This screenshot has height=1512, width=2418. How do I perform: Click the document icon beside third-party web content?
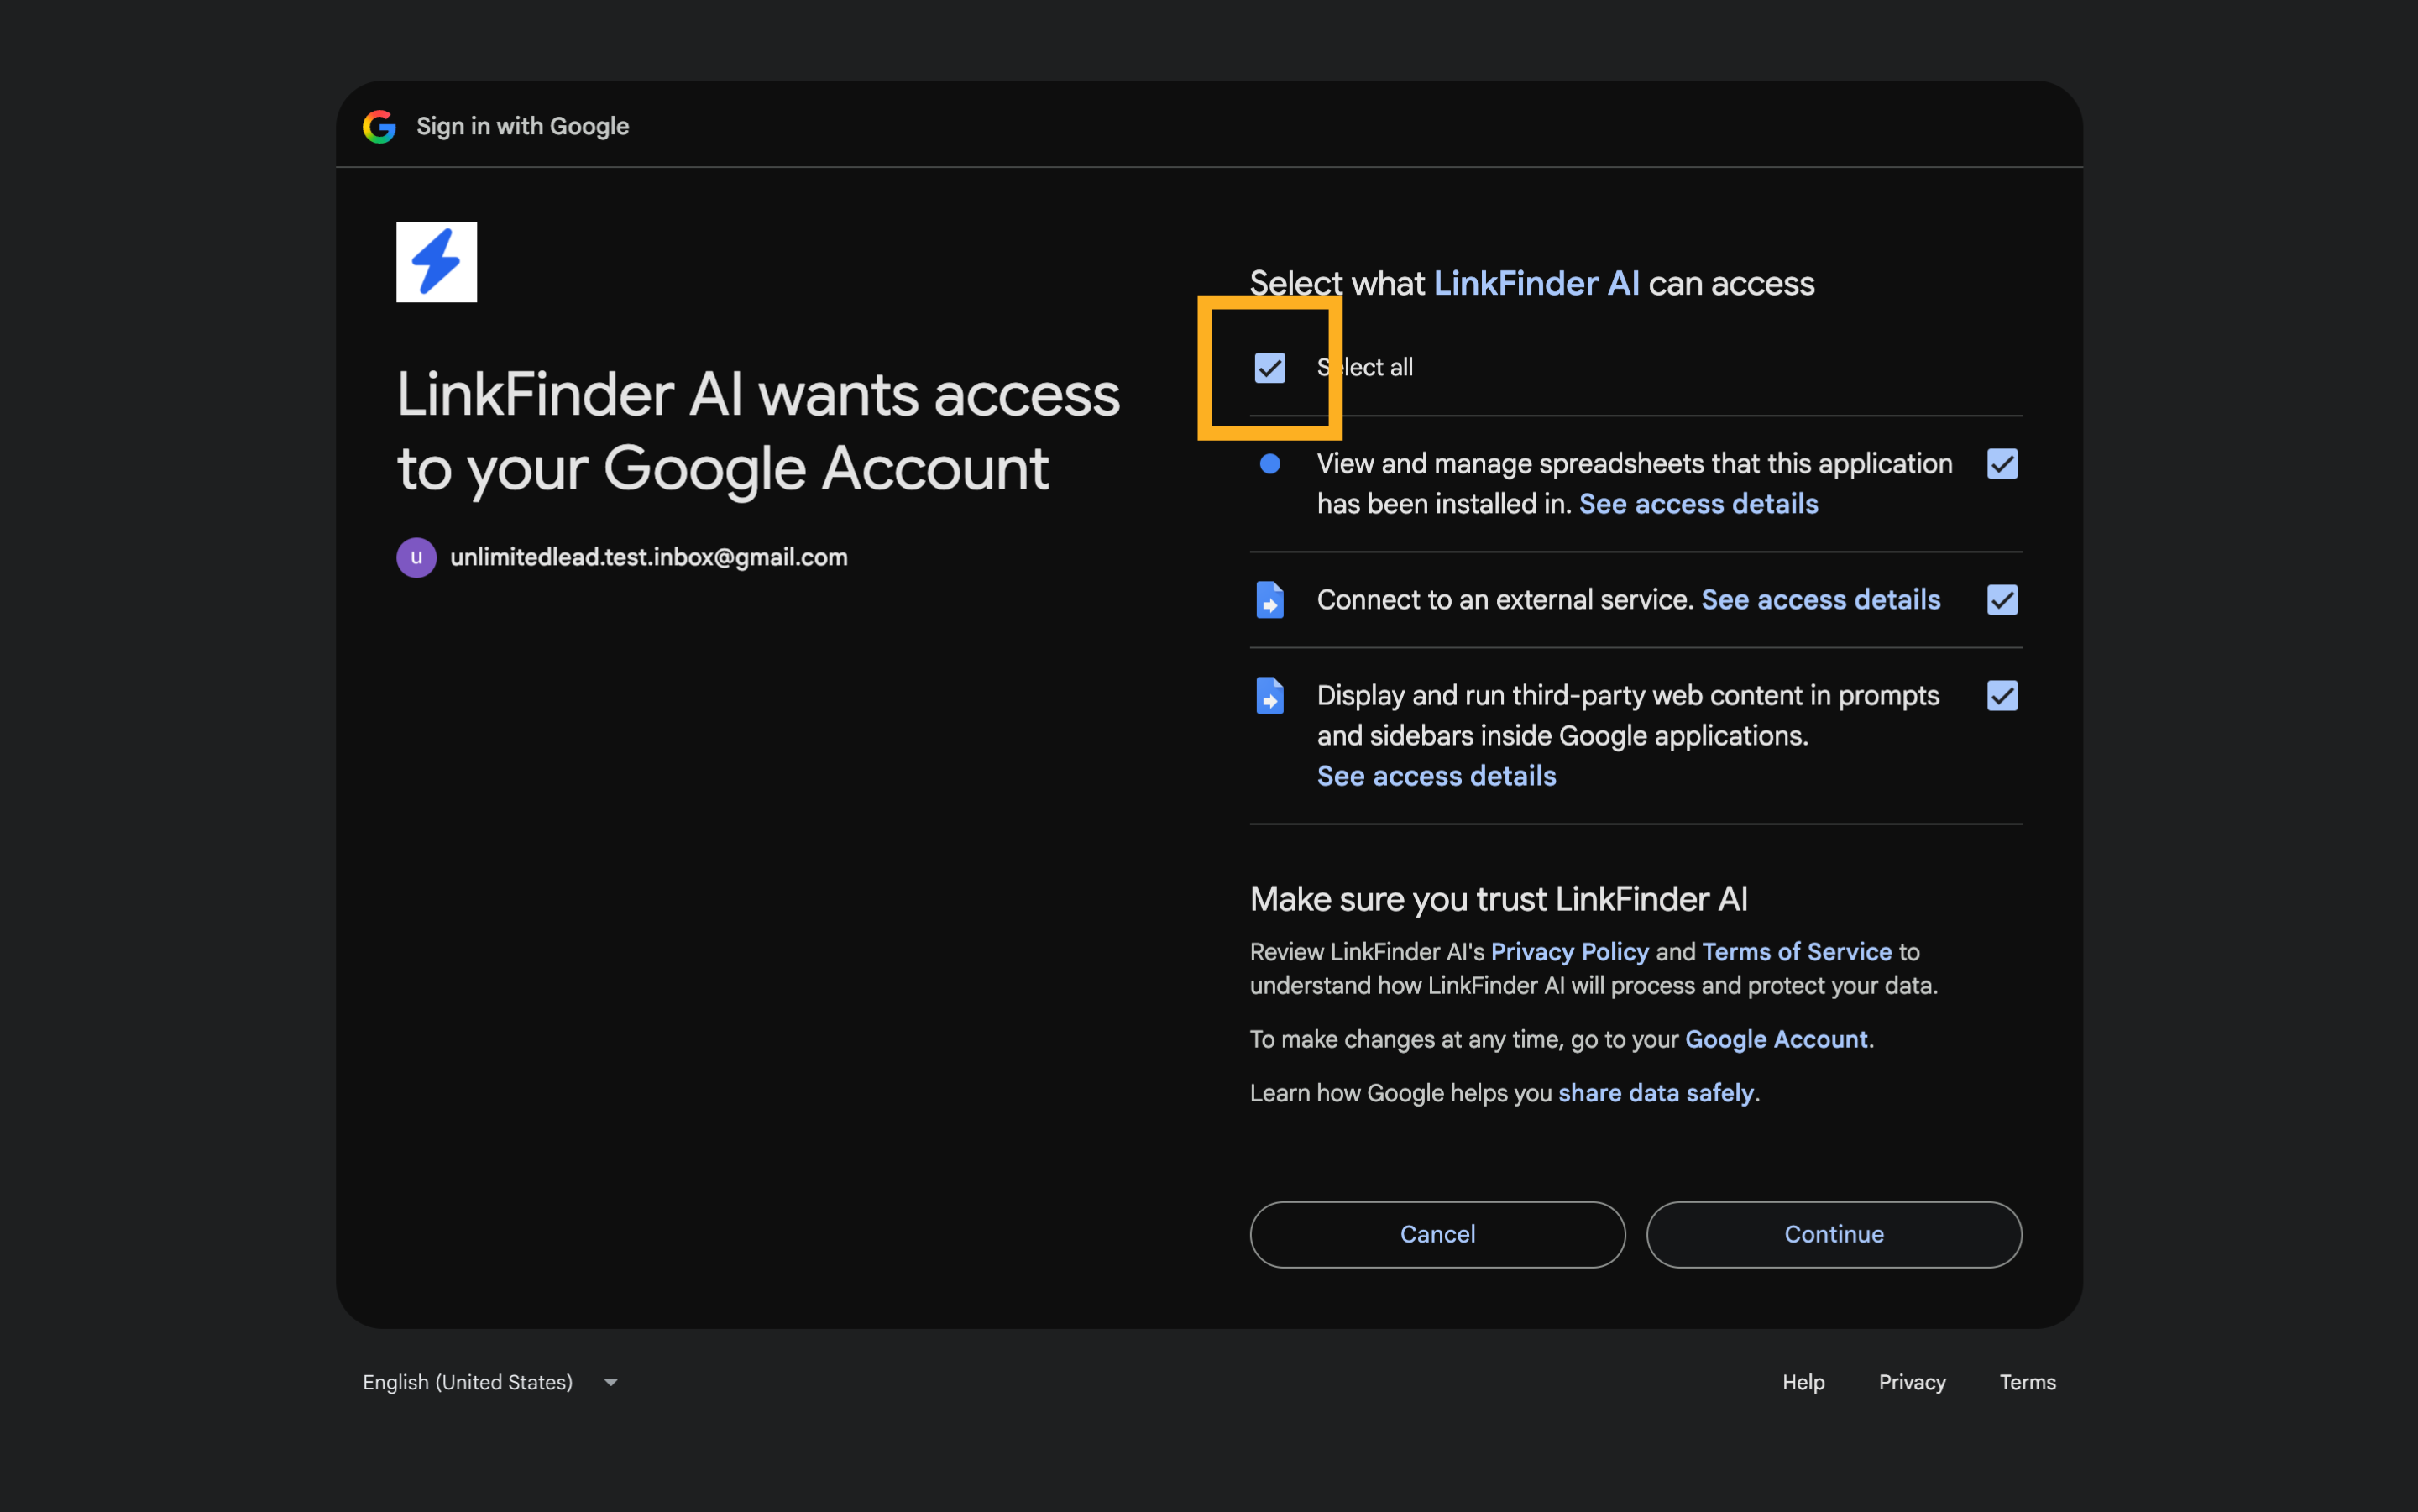pyautogui.click(x=1270, y=696)
